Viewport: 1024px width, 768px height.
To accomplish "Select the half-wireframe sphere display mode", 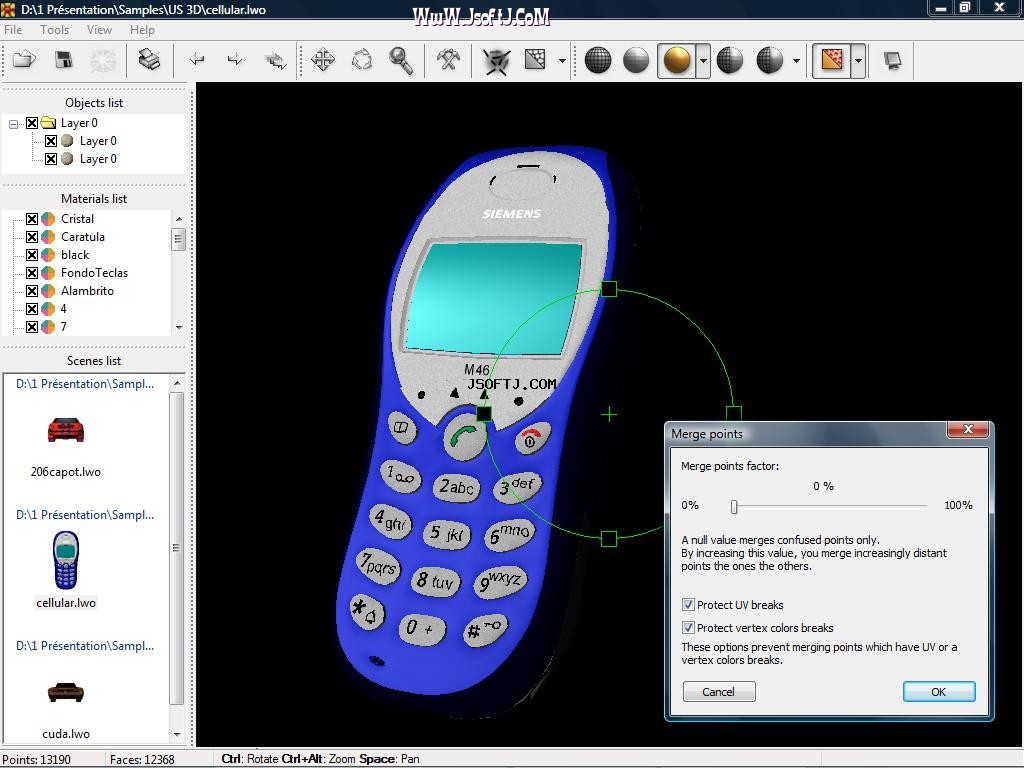I will coord(729,60).
